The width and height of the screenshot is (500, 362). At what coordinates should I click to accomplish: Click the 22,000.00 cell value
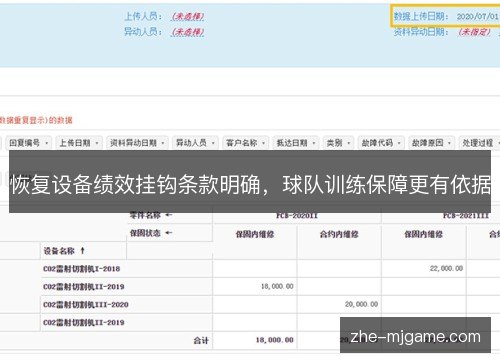point(446,268)
